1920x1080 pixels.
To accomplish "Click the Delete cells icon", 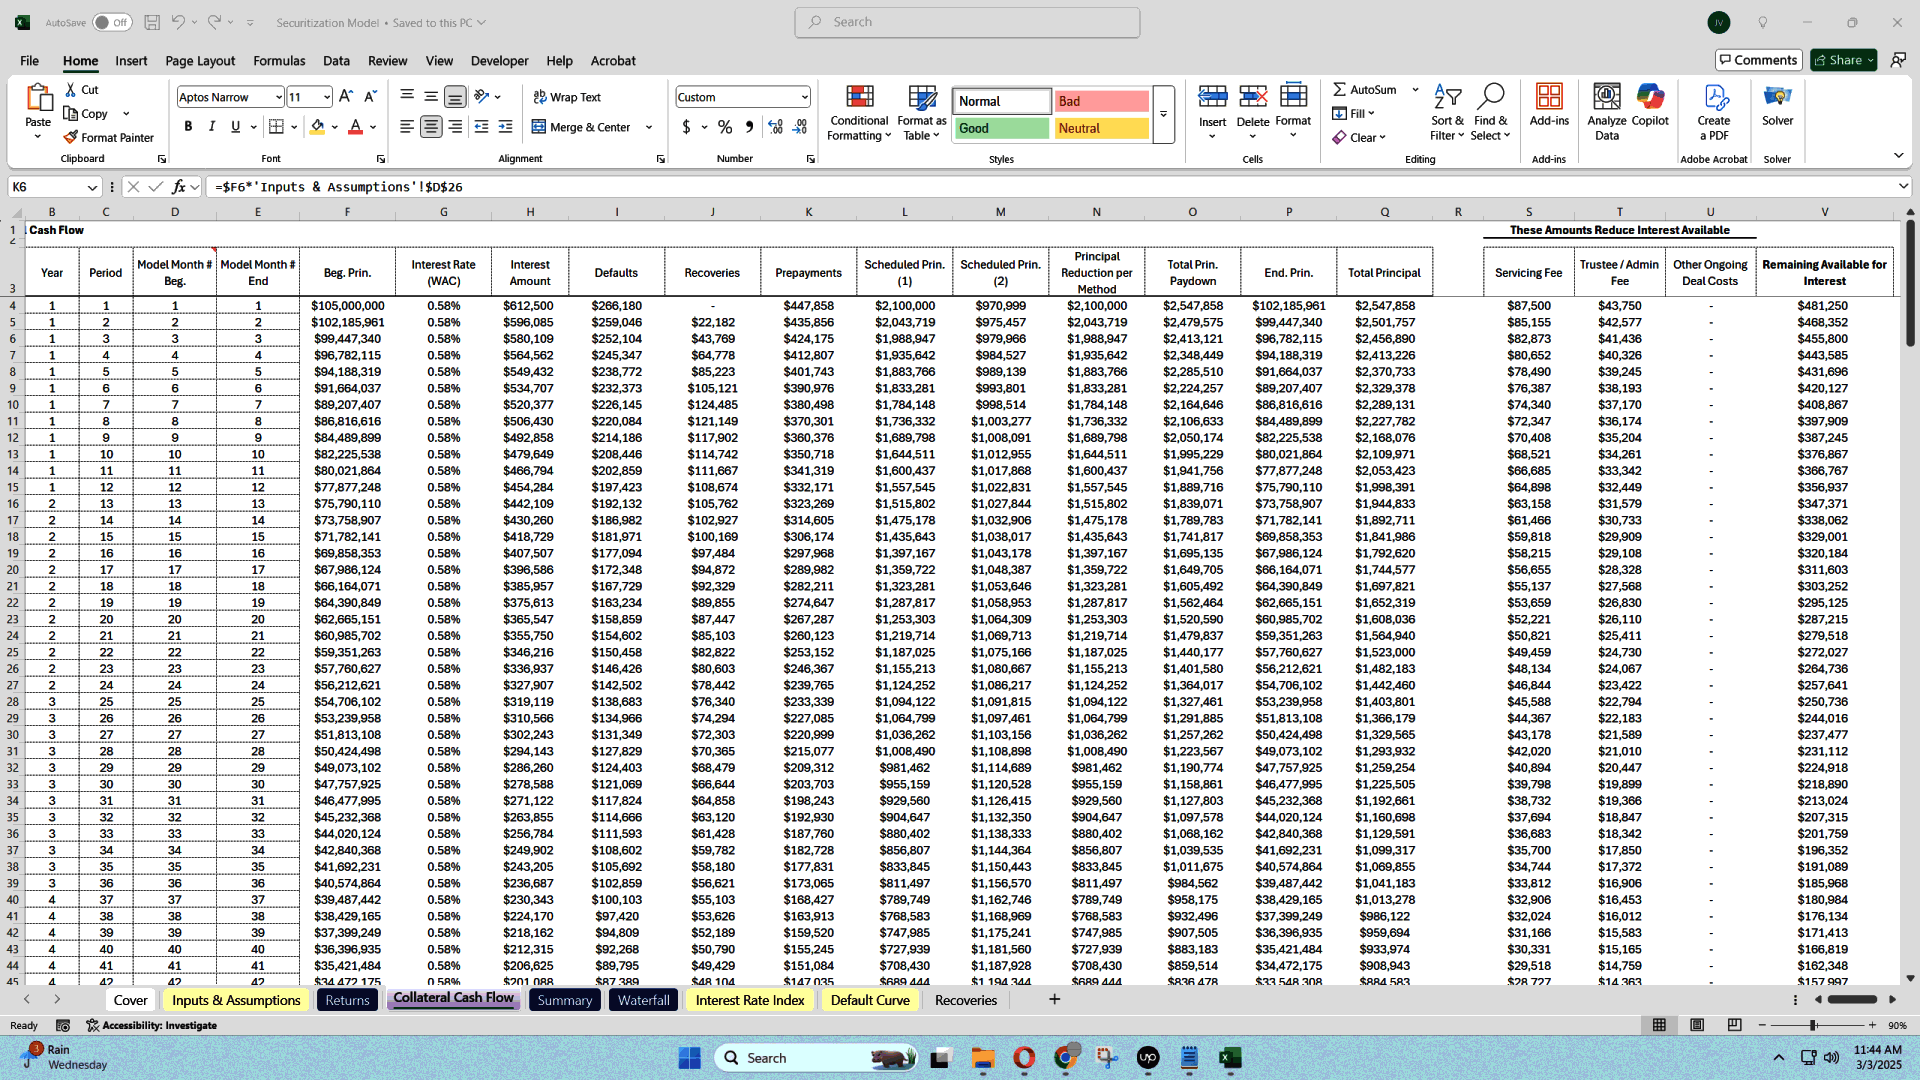I will [x=1252, y=97].
